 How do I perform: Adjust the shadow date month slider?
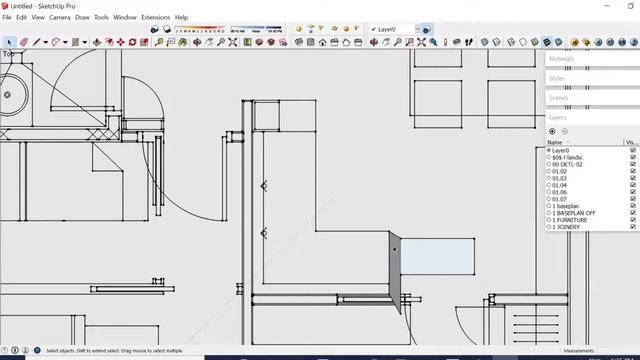point(200,29)
